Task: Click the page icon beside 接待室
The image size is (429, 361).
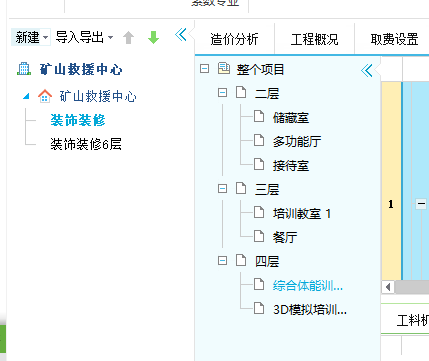Action: pyautogui.click(x=259, y=164)
